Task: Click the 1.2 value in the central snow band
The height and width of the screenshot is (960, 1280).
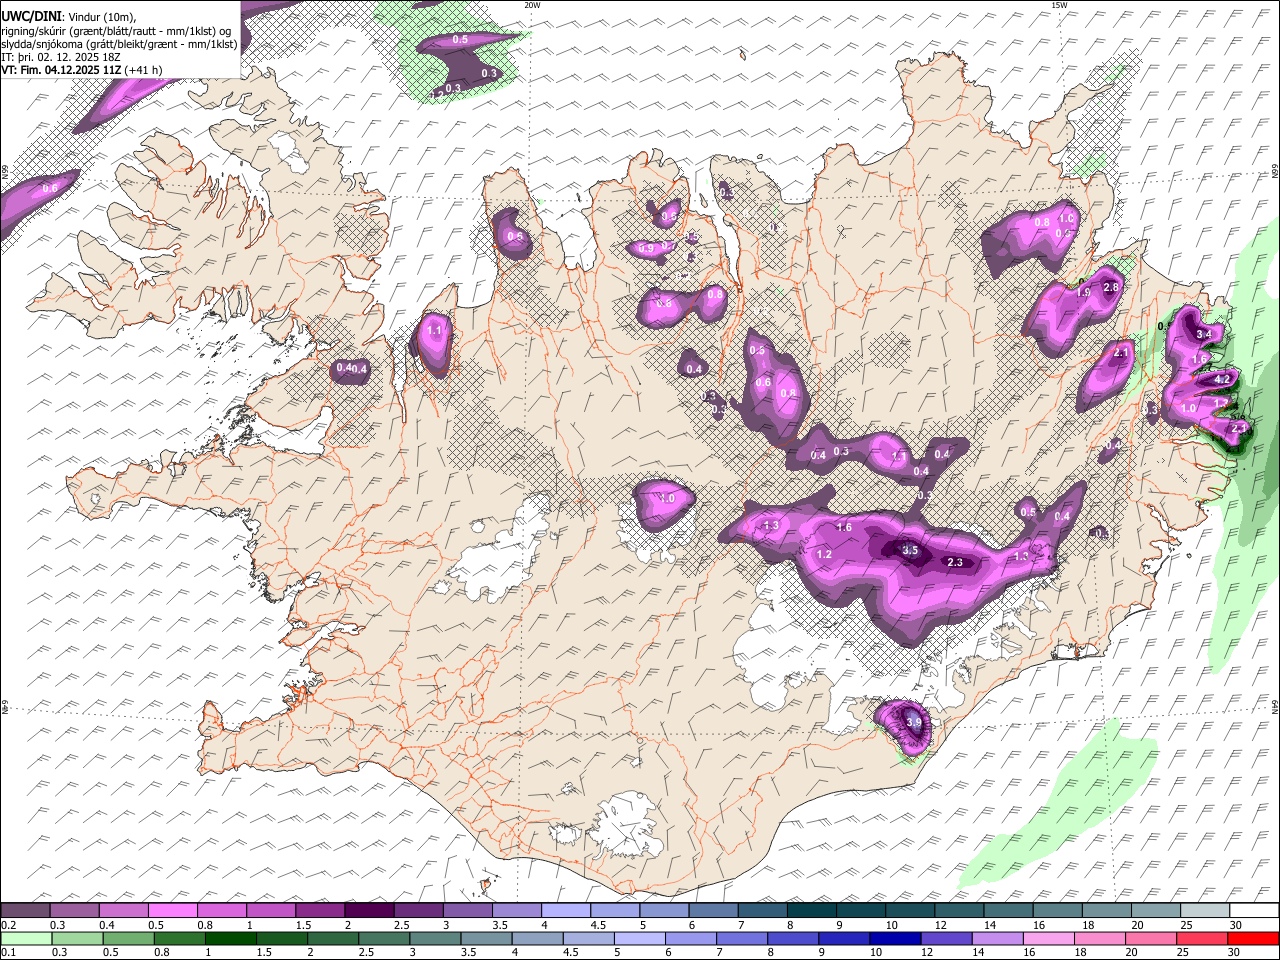Action: 824,555
